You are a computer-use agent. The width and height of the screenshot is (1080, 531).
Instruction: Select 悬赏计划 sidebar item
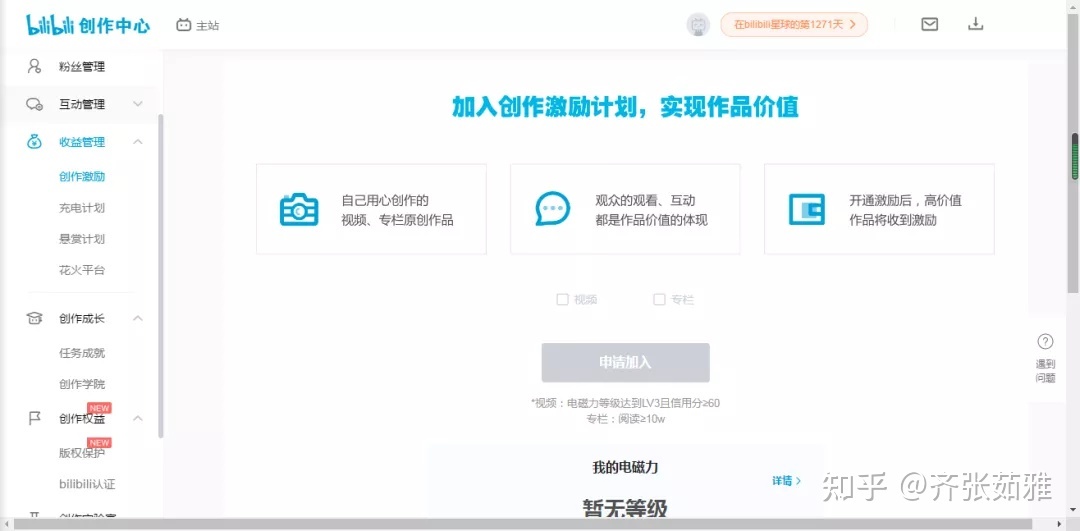tap(82, 239)
